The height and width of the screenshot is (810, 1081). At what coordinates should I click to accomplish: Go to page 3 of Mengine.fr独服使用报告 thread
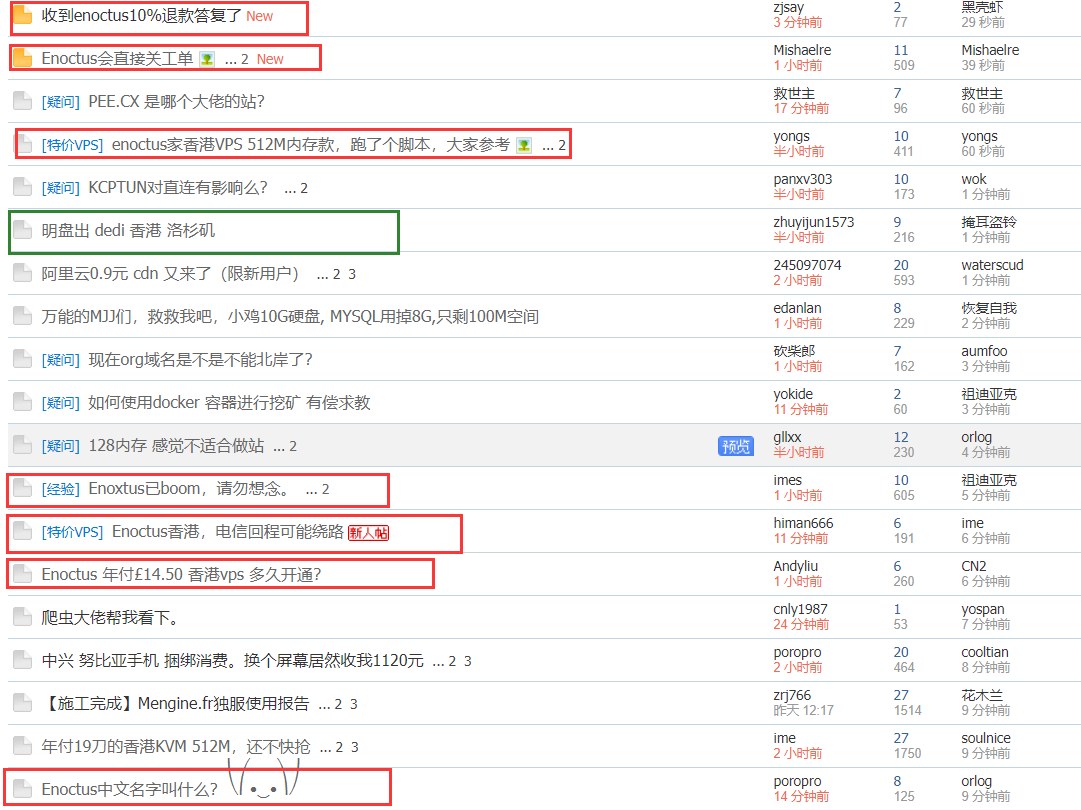pyautogui.click(x=354, y=705)
